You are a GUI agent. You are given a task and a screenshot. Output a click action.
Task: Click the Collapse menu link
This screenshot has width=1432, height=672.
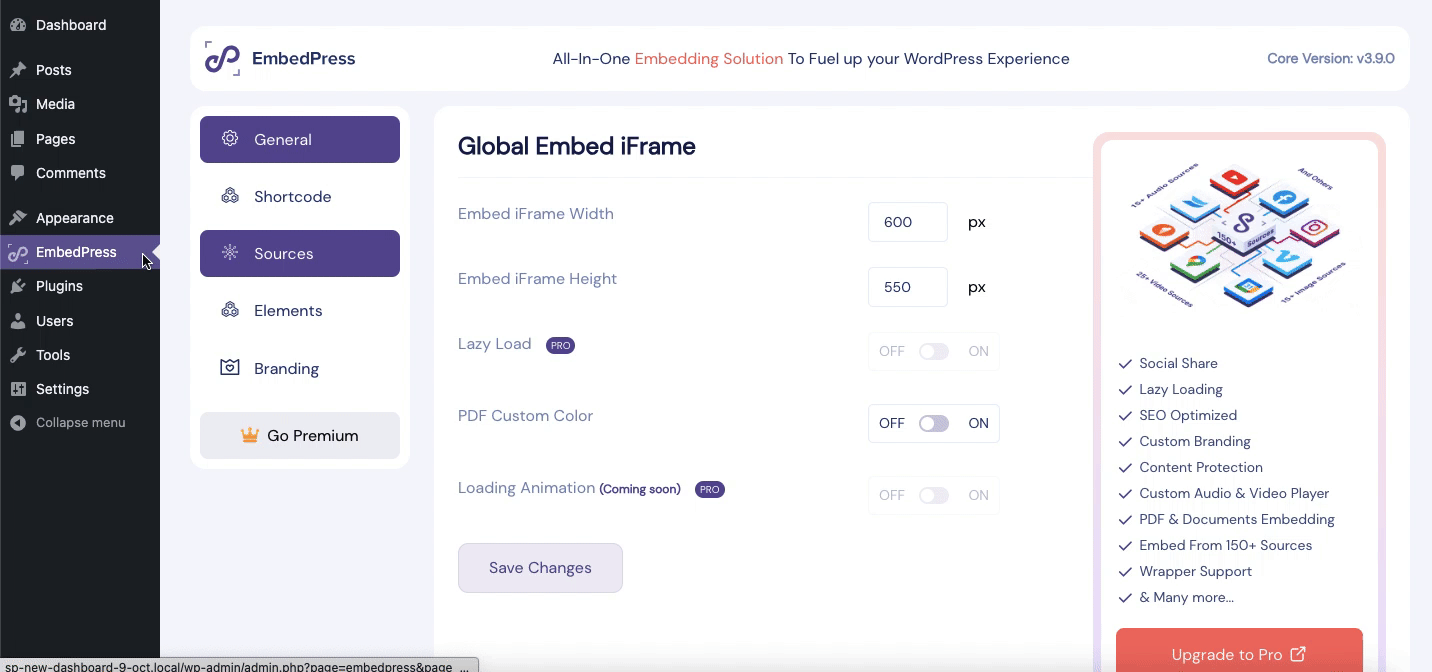pyautogui.click(x=80, y=423)
